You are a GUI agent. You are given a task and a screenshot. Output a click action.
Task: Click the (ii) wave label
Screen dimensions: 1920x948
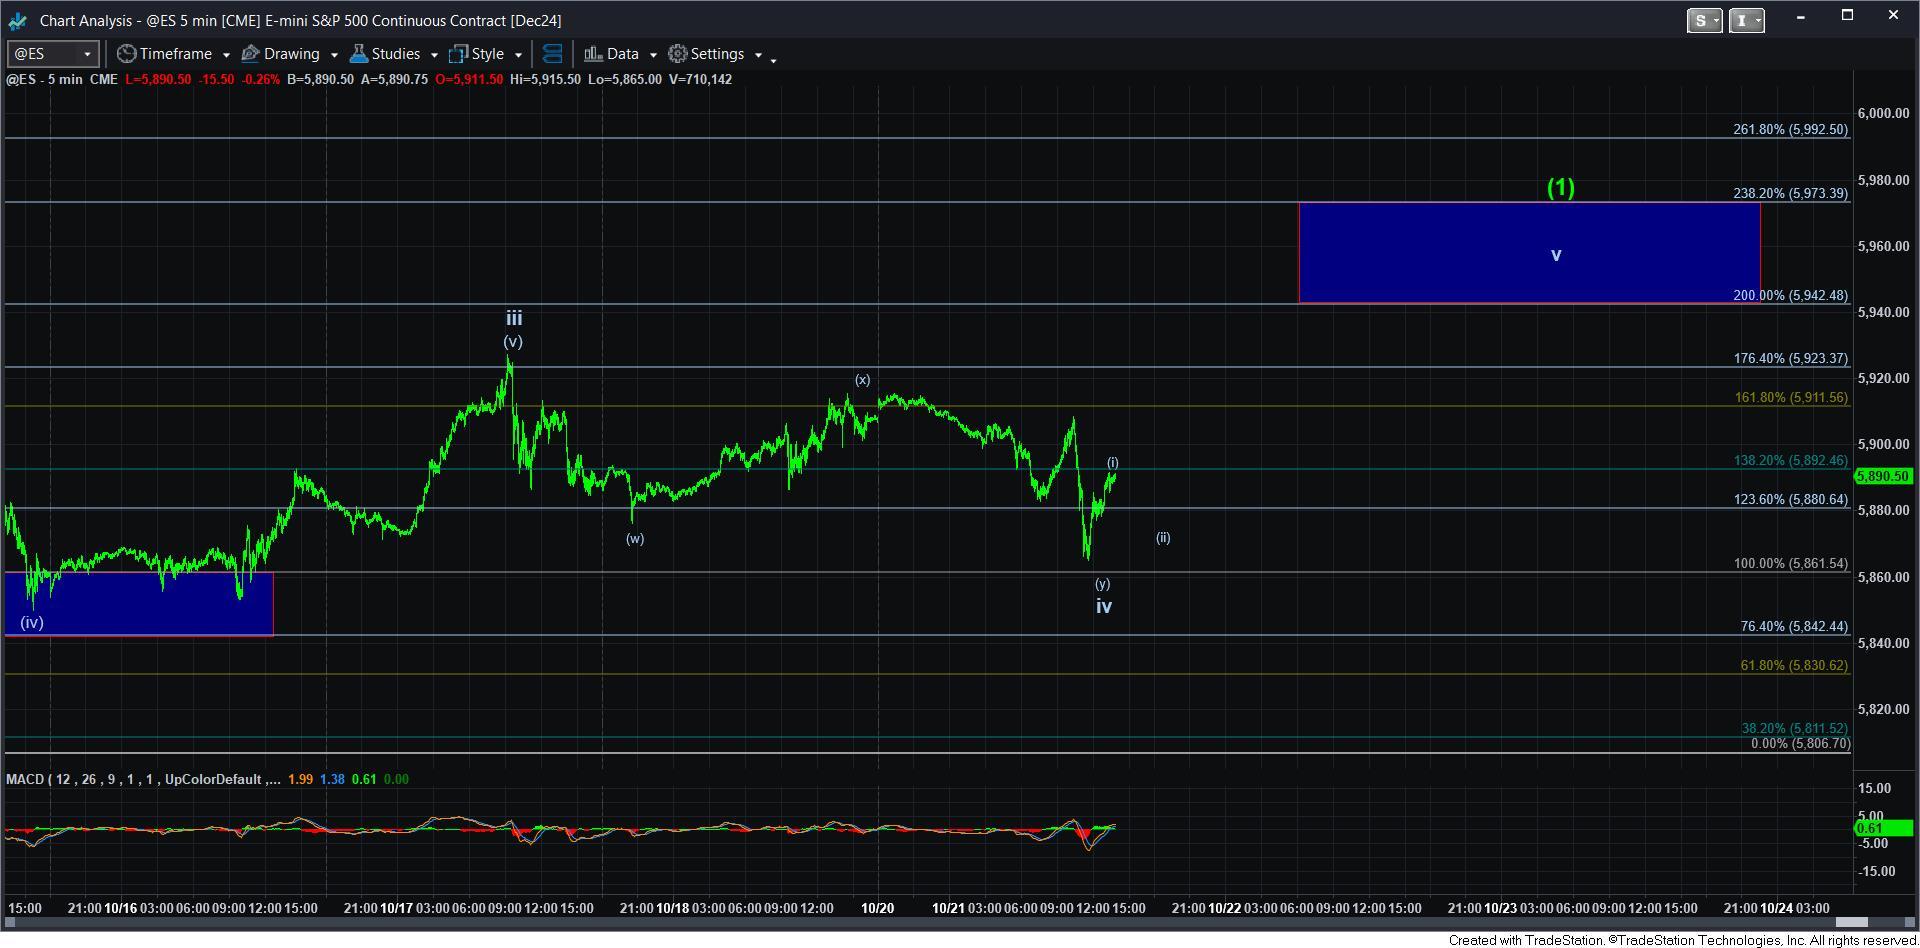pyautogui.click(x=1163, y=538)
